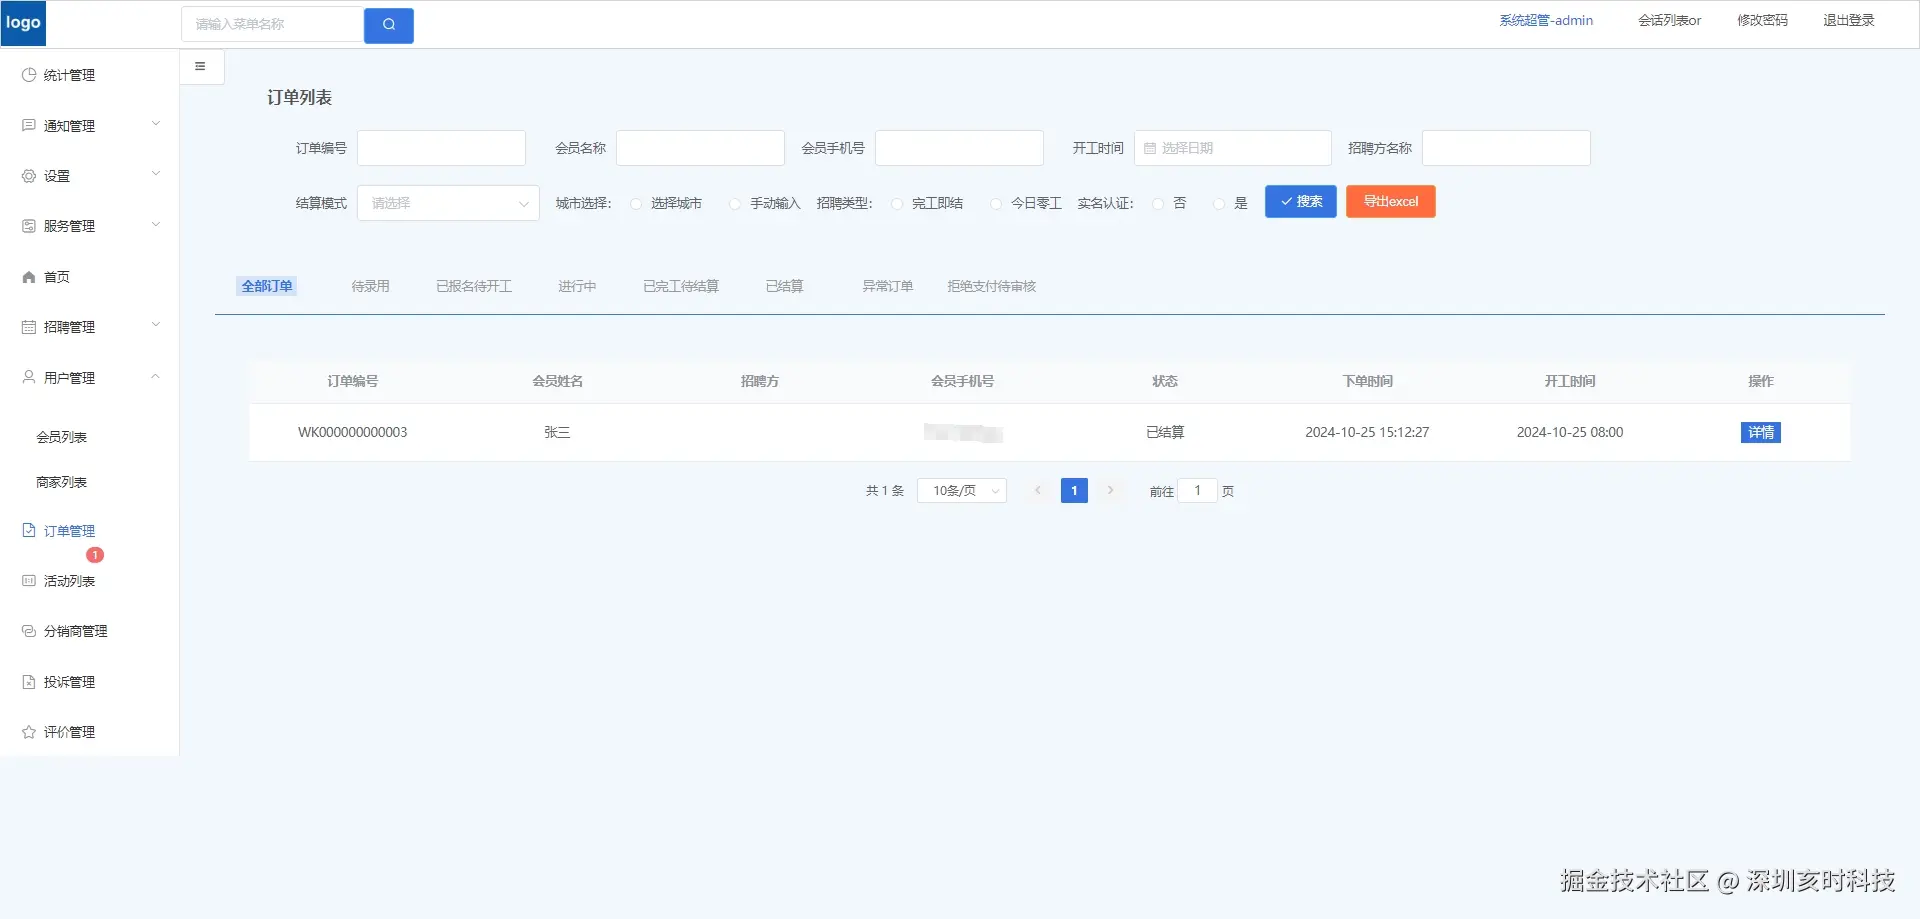
Task: Click the 招聘管理 list icon
Action: click(x=29, y=327)
